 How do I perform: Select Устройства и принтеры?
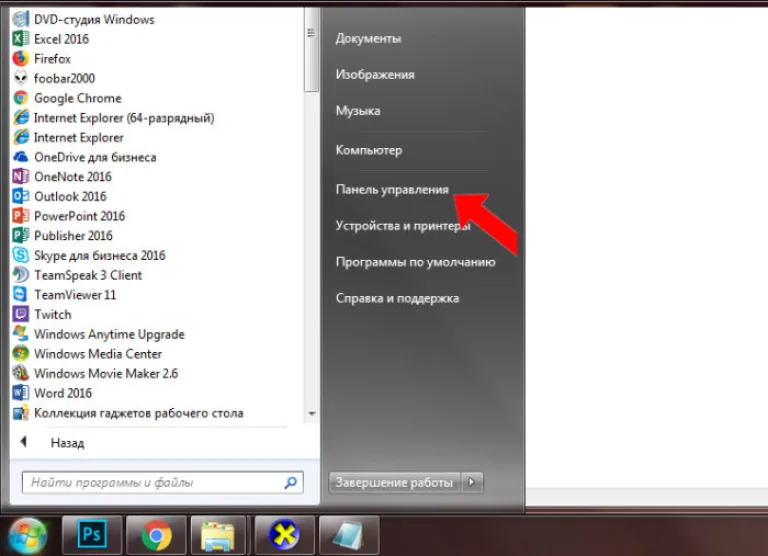click(x=403, y=226)
